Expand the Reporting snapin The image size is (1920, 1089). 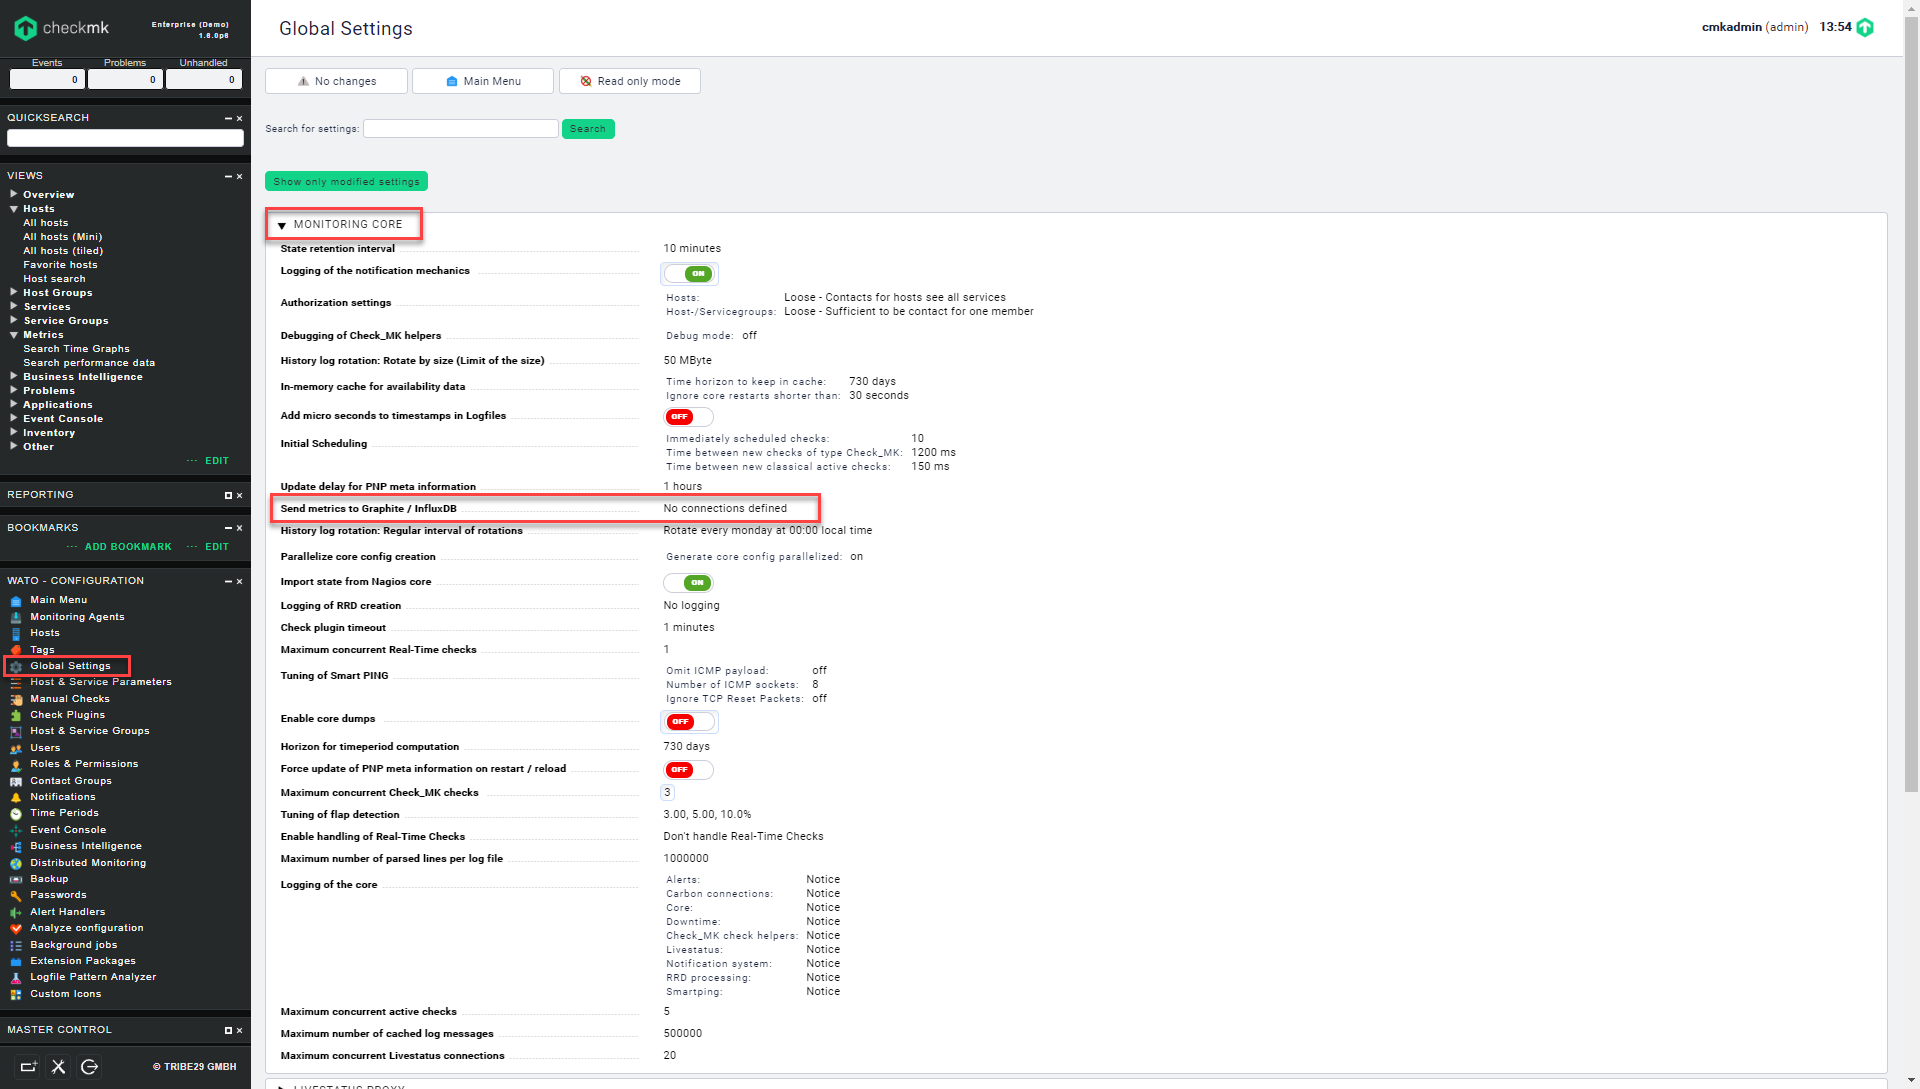pos(228,496)
